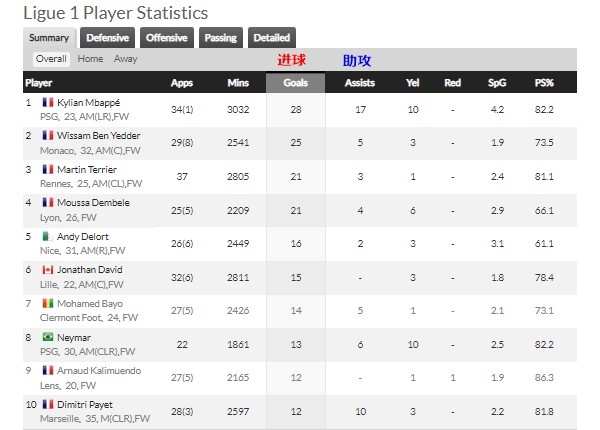Click the French flag beside Kylian Mbappé
Viewport: 600px width, 430px height.
[48, 102]
